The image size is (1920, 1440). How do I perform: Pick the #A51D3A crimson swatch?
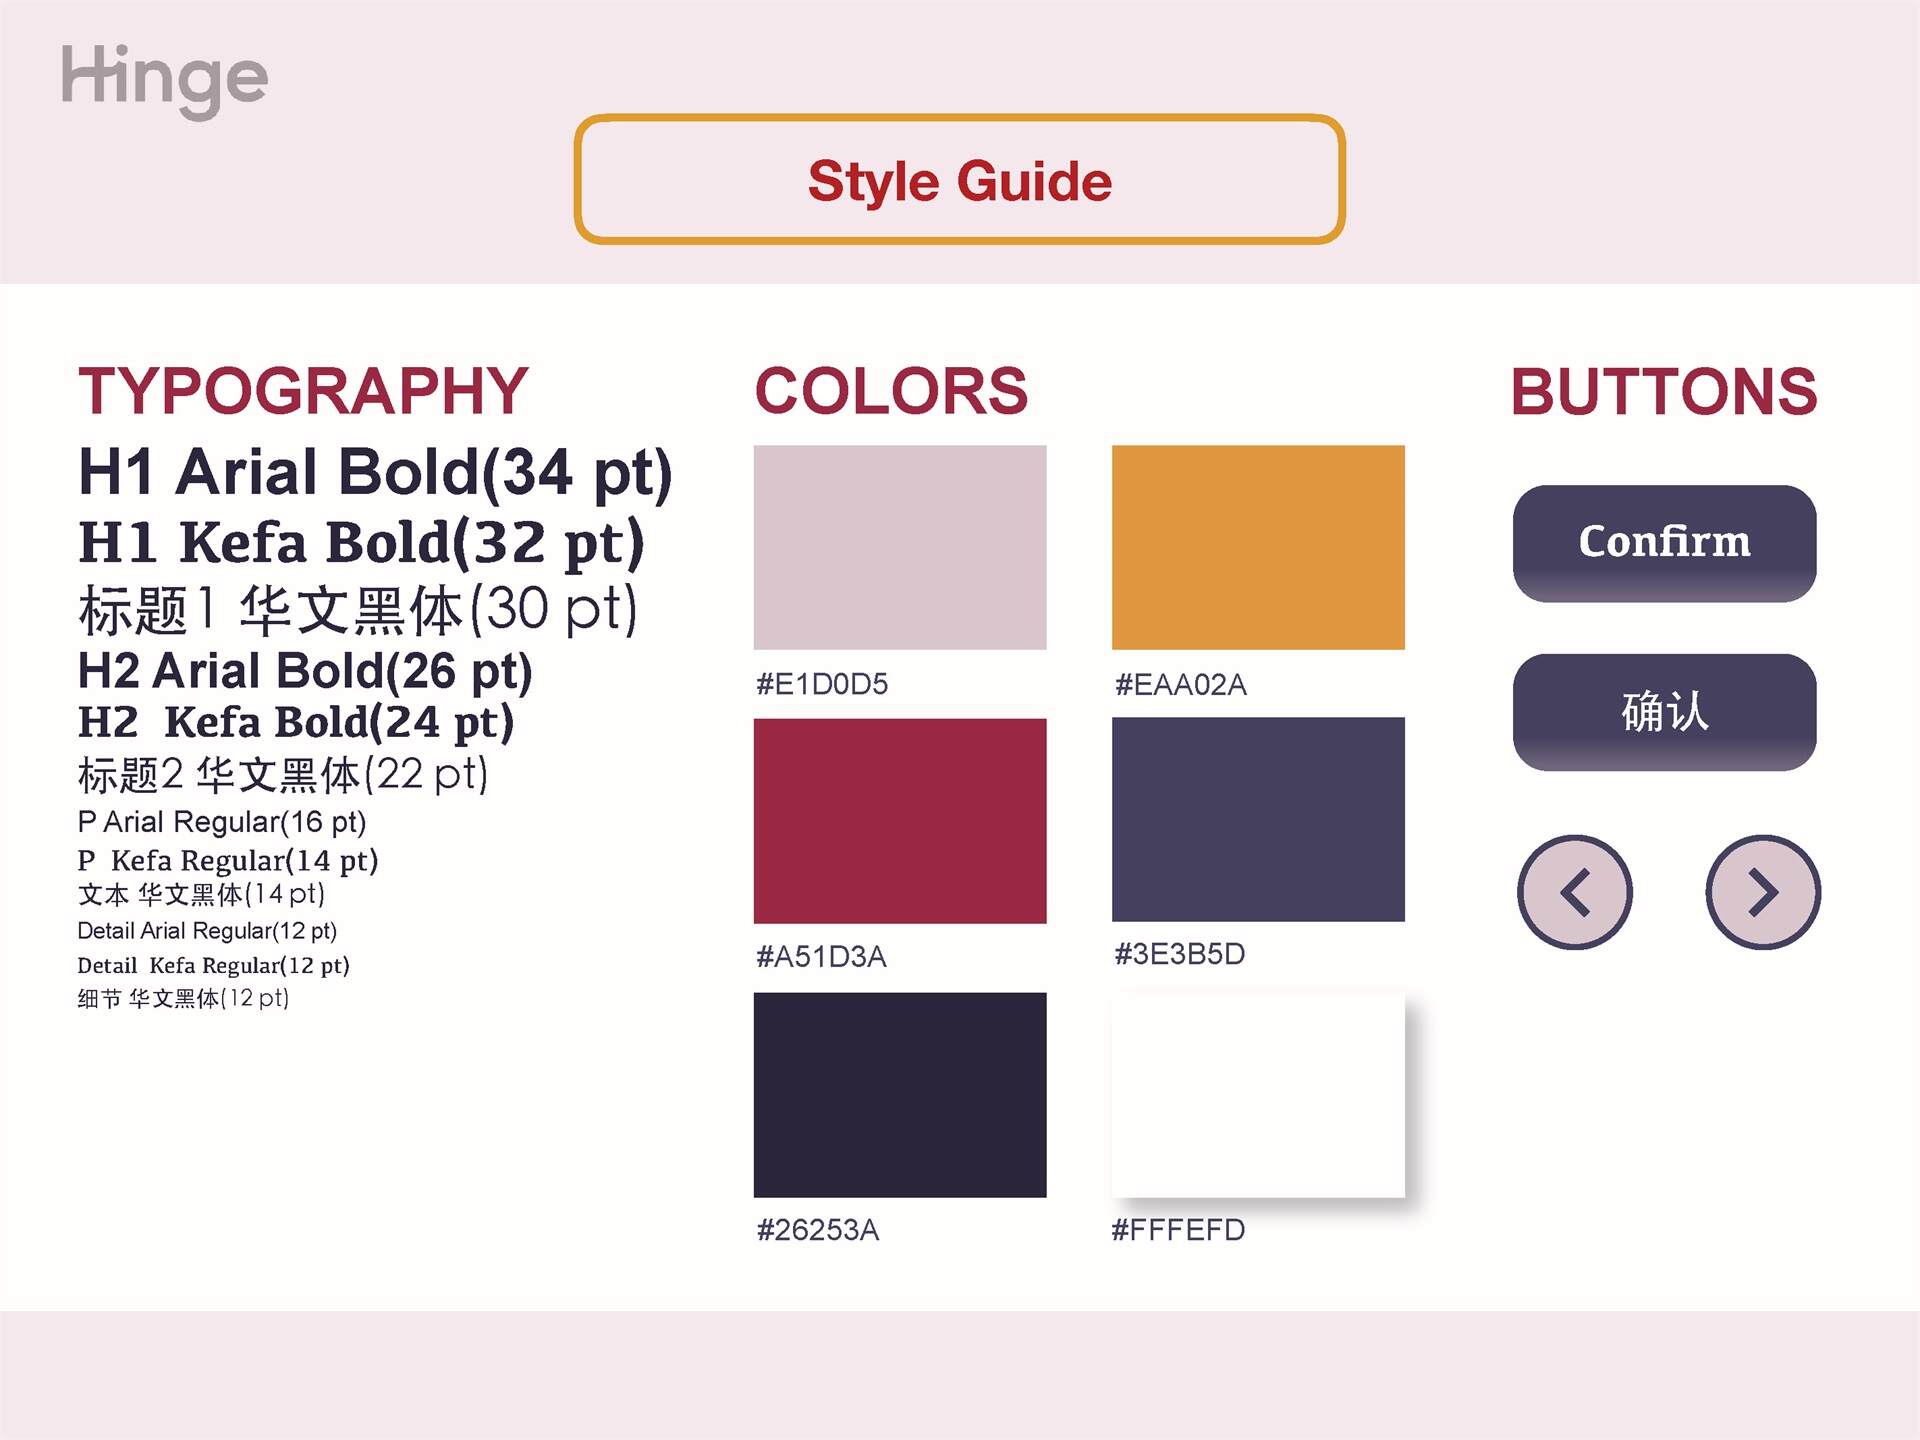click(900, 820)
